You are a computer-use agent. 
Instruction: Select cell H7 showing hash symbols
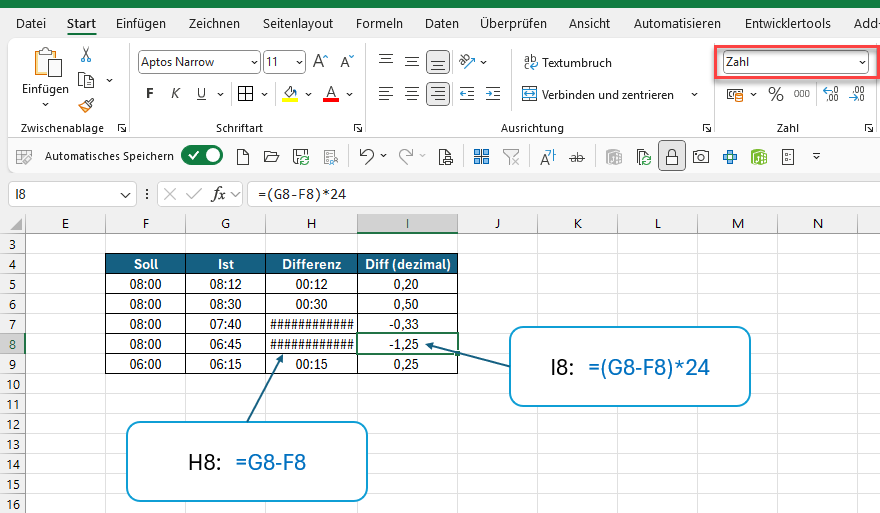click(x=311, y=323)
